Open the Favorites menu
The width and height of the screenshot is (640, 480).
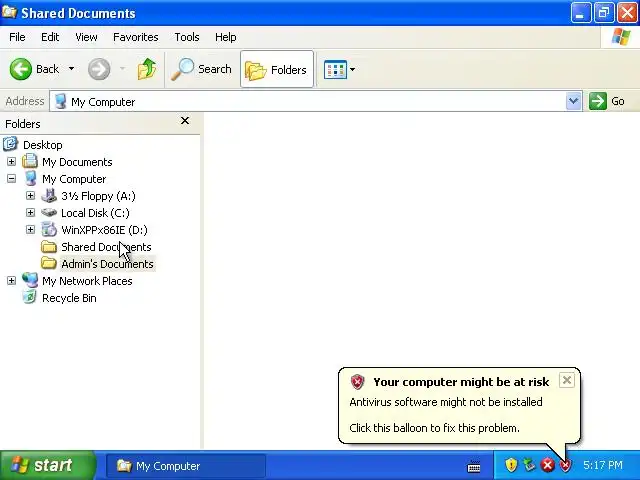click(136, 37)
